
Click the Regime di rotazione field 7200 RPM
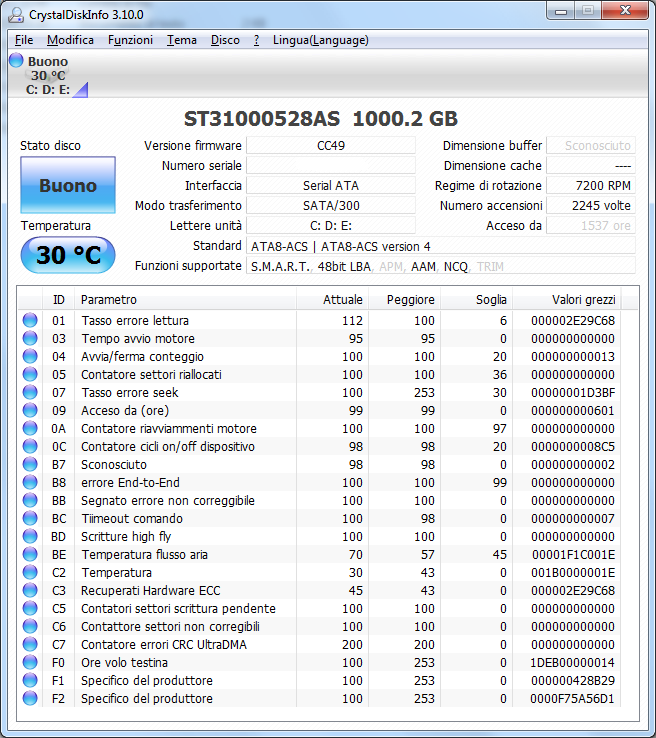point(591,185)
